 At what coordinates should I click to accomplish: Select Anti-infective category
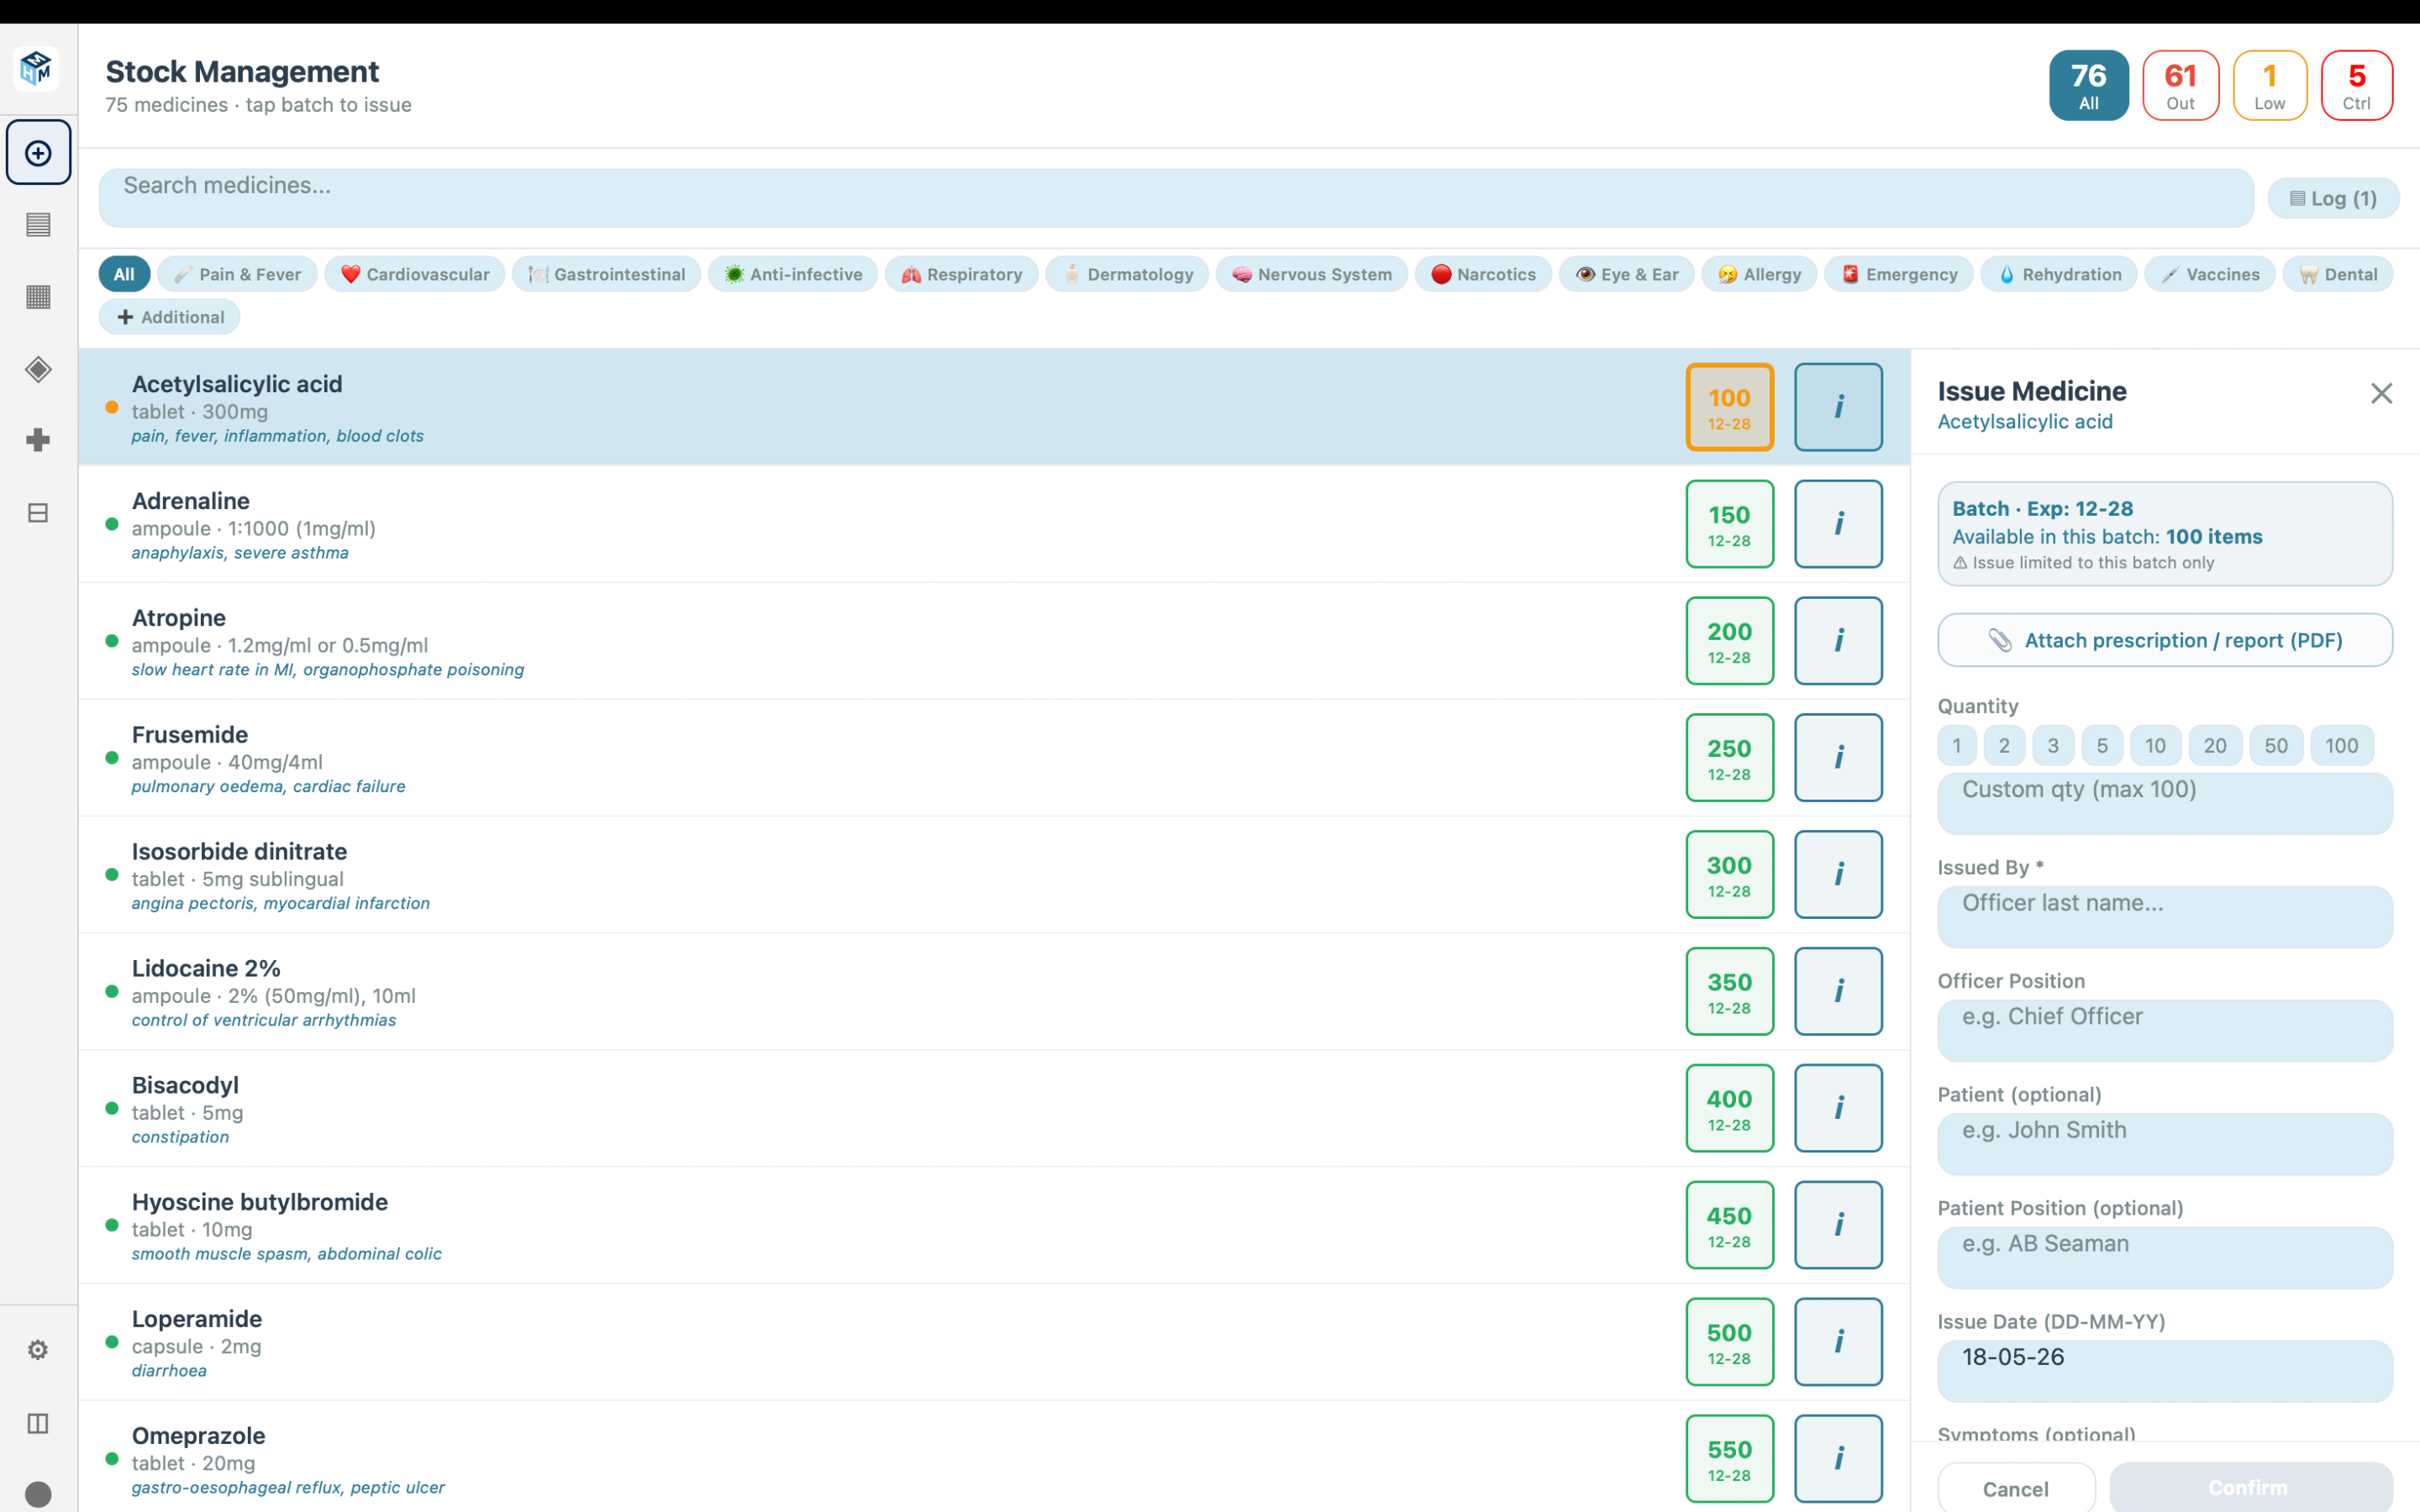tap(792, 274)
